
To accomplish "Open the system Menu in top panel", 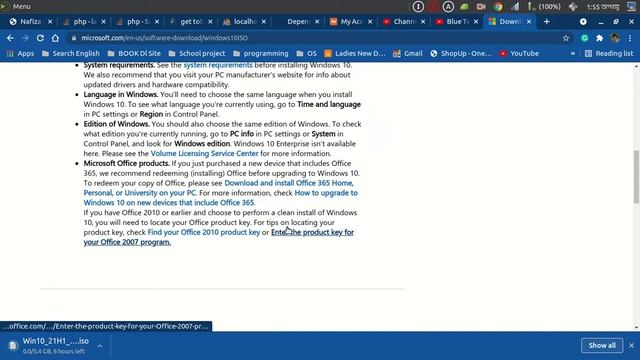I will (x=16, y=7).
